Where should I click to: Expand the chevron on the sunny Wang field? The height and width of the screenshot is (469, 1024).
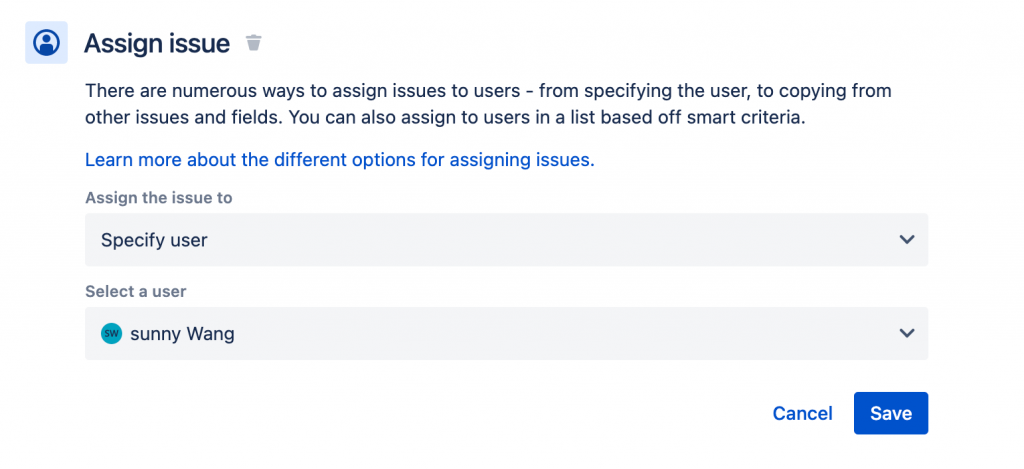[x=907, y=334]
